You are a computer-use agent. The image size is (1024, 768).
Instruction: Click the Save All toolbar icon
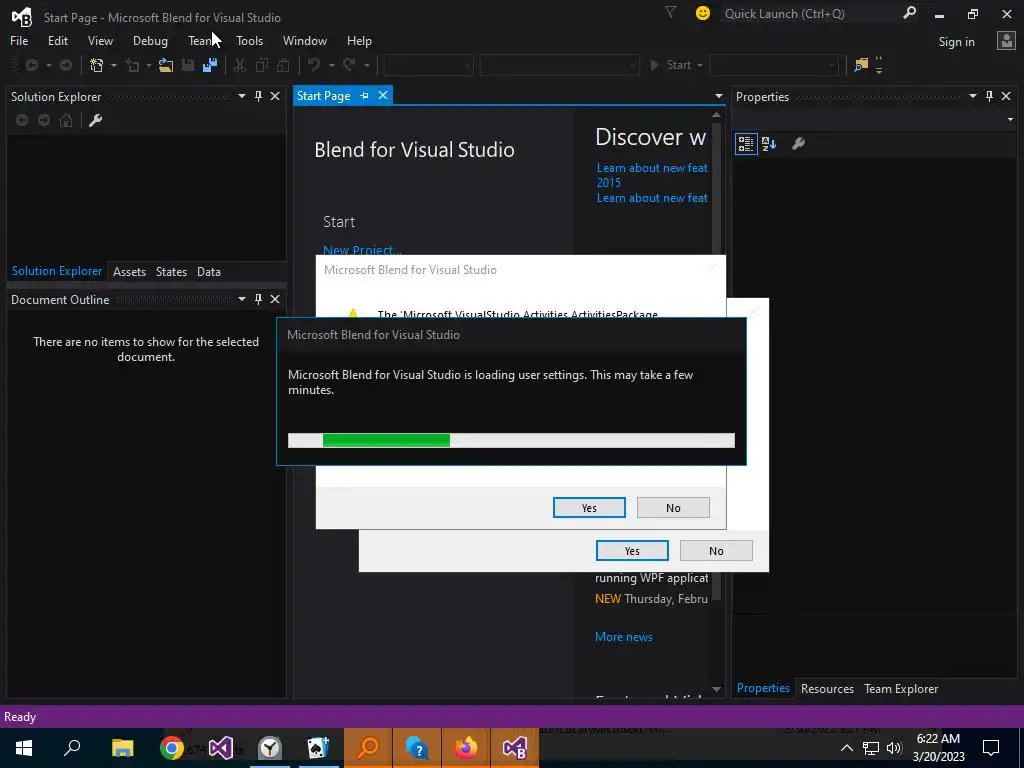pyautogui.click(x=210, y=65)
